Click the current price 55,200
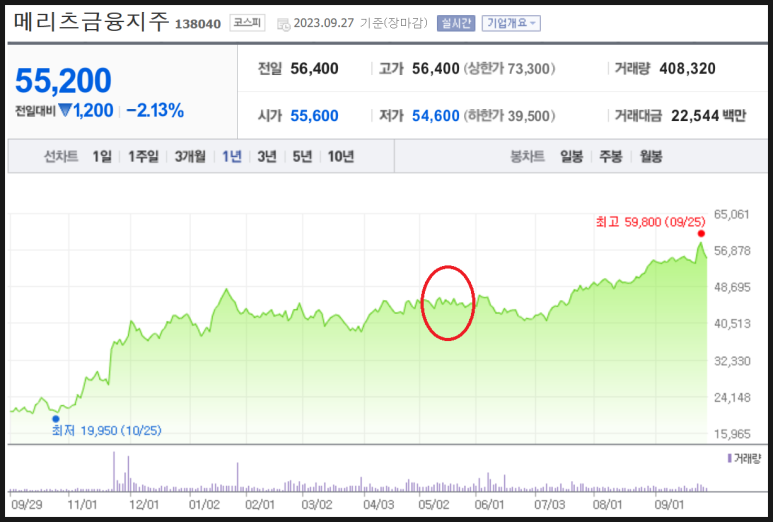The image size is (773, 522). 63,80
